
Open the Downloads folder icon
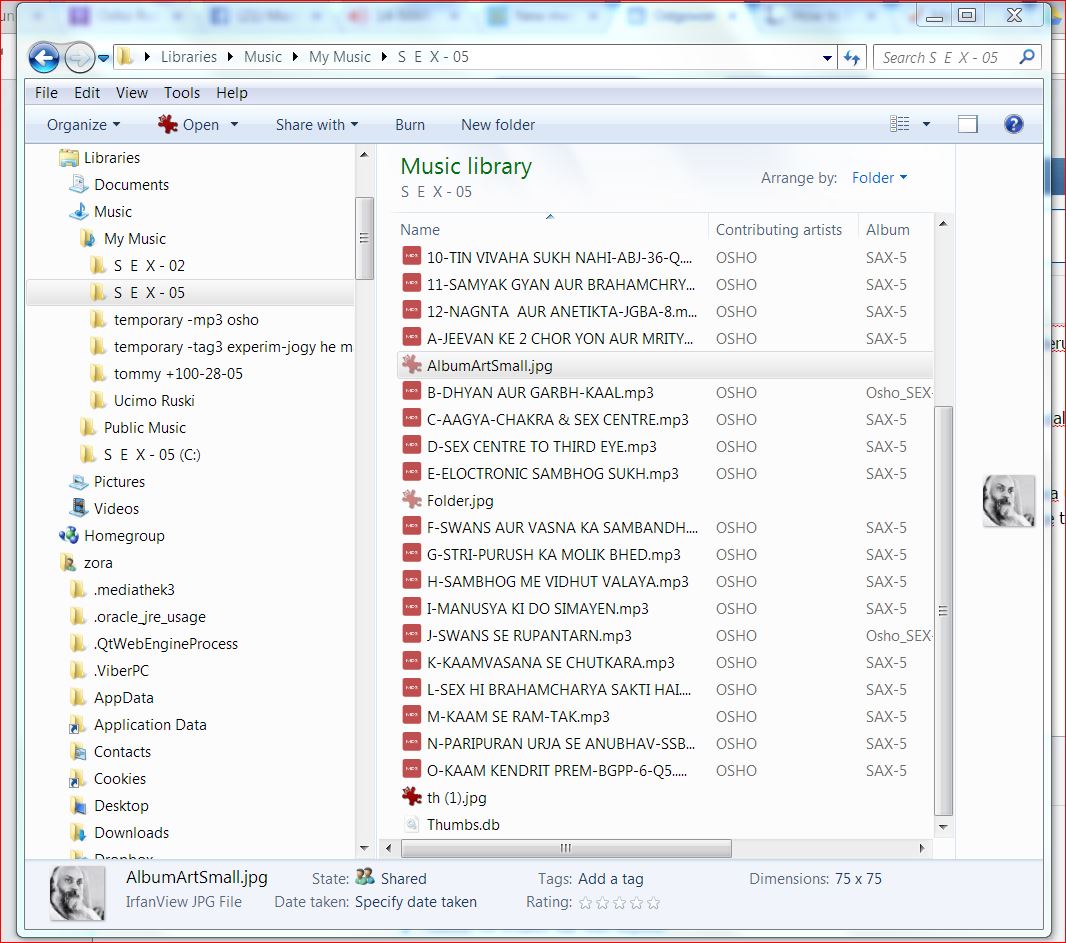tap(79, 833)
